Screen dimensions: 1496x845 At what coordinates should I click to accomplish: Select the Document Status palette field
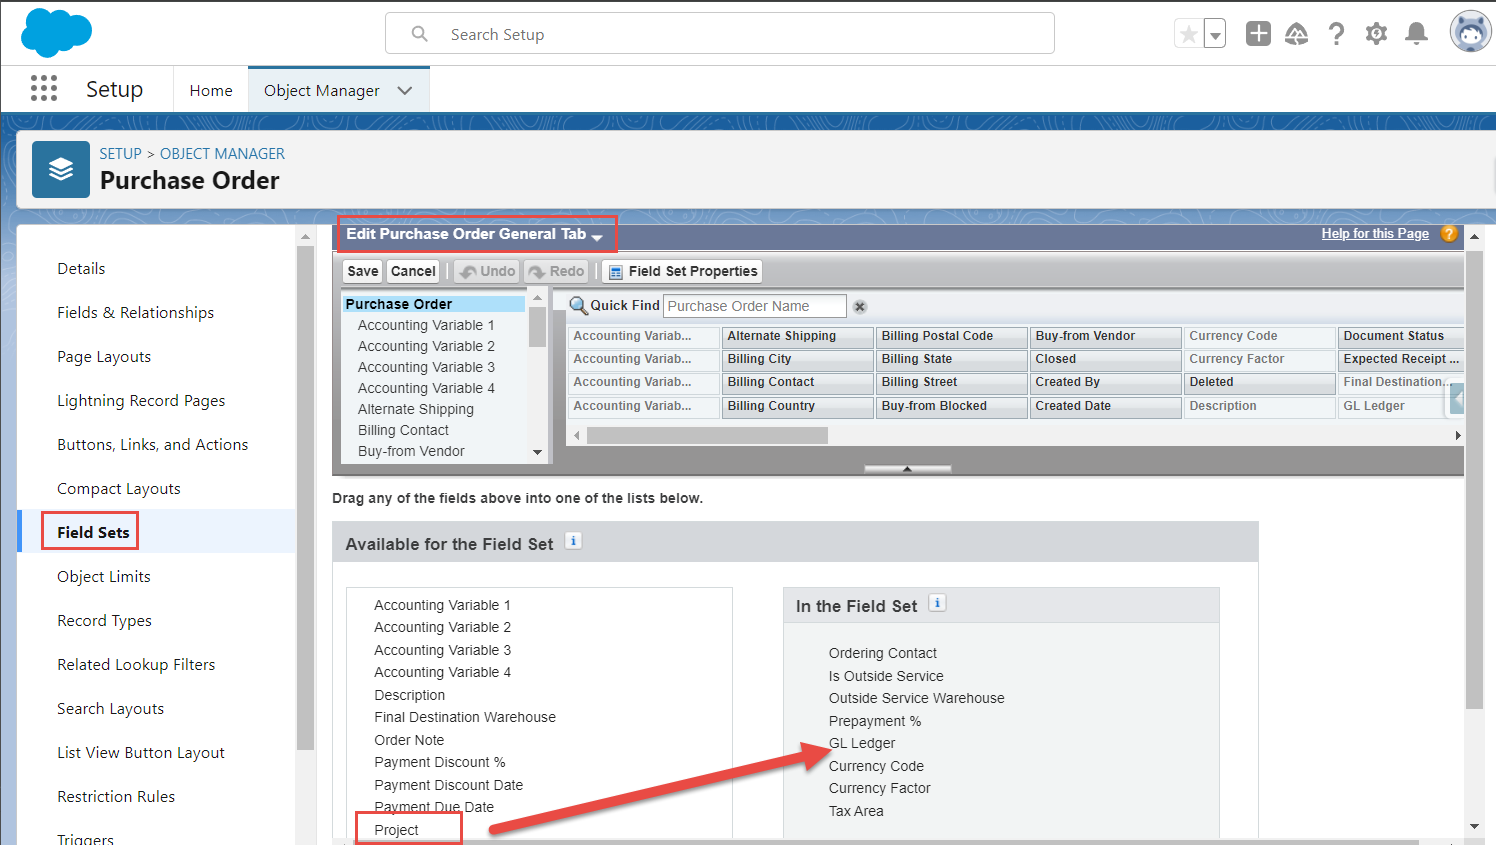pyautogui.click(x=1402, y=336)
